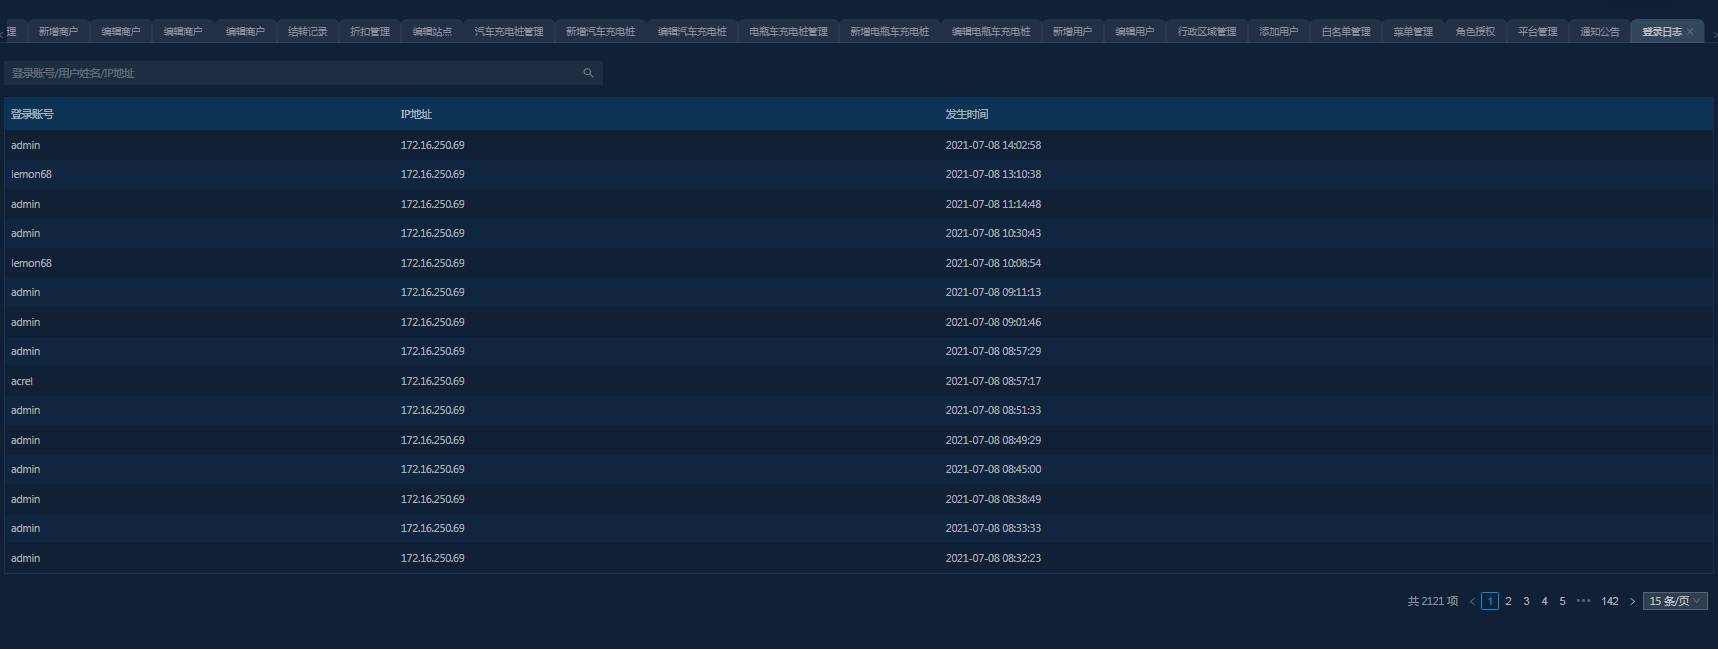The image size is (1718, 649).
Task: Jump to last page 142
Action: tap(1609, 601)
